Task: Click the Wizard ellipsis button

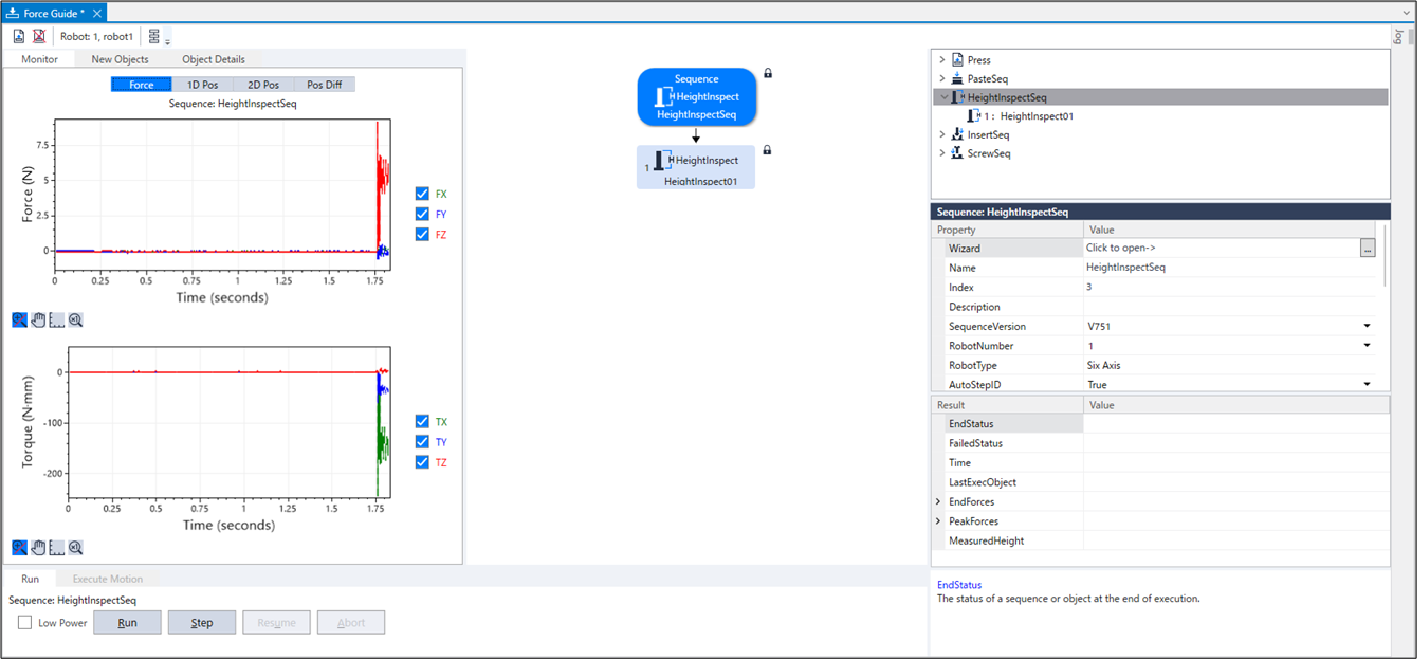Action: tap(1367, 248)
